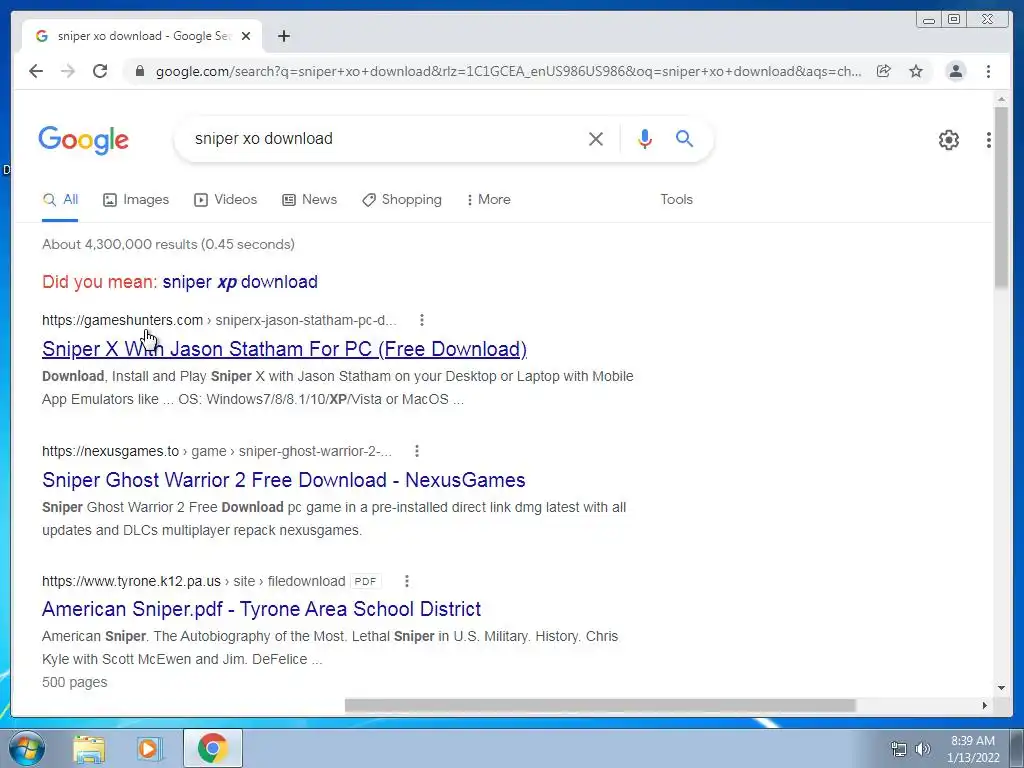Viewport: 1024px width, 768px height.
Task: Click the vertical scrollbar up arrow
Action: click(x=1001, y=99)
